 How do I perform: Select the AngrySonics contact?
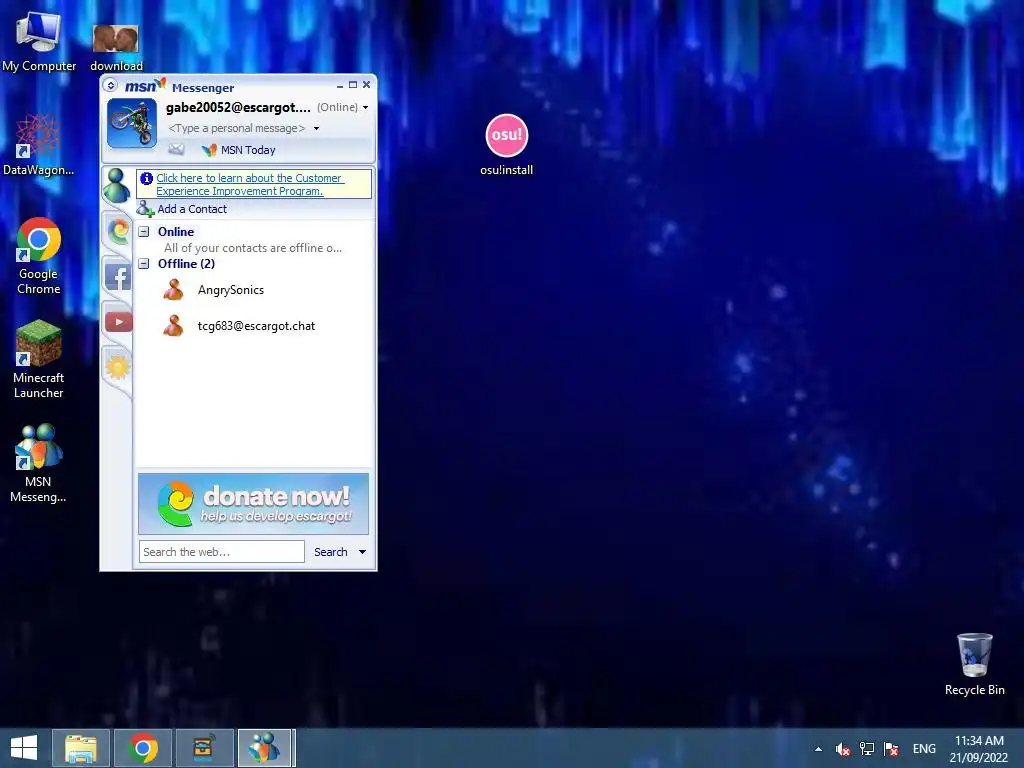[231, 290]
